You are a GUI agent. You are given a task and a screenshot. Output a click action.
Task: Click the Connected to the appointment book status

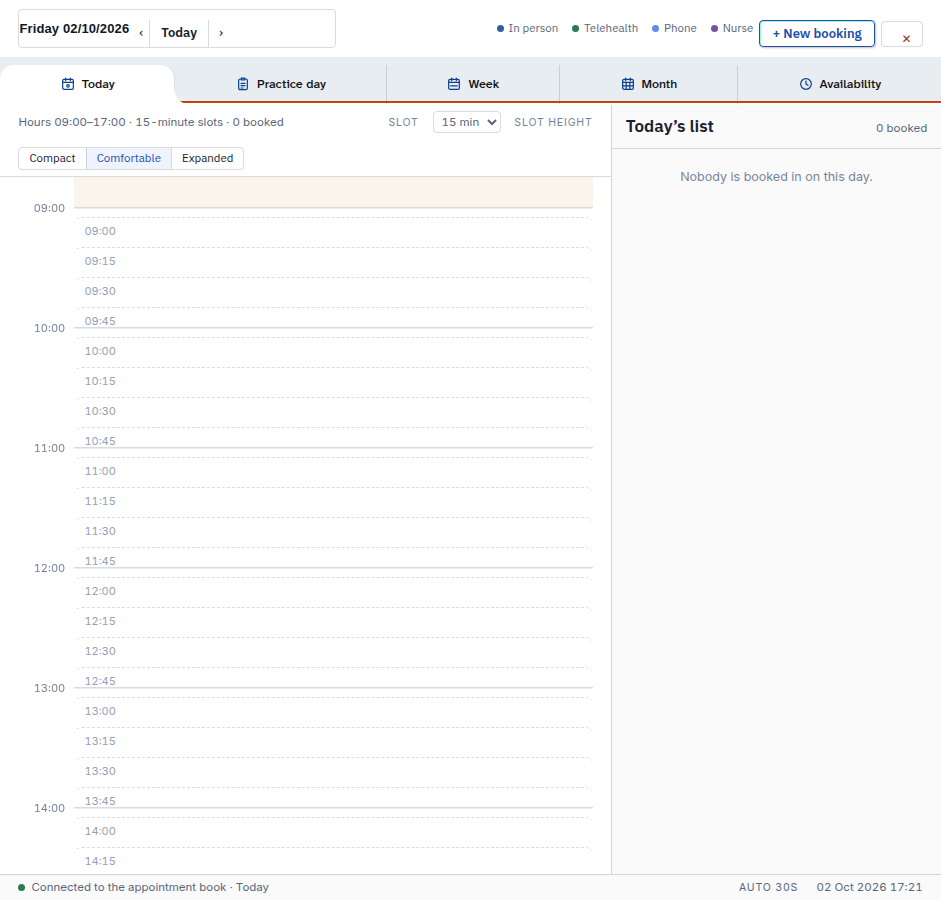(x=150, y=887)
